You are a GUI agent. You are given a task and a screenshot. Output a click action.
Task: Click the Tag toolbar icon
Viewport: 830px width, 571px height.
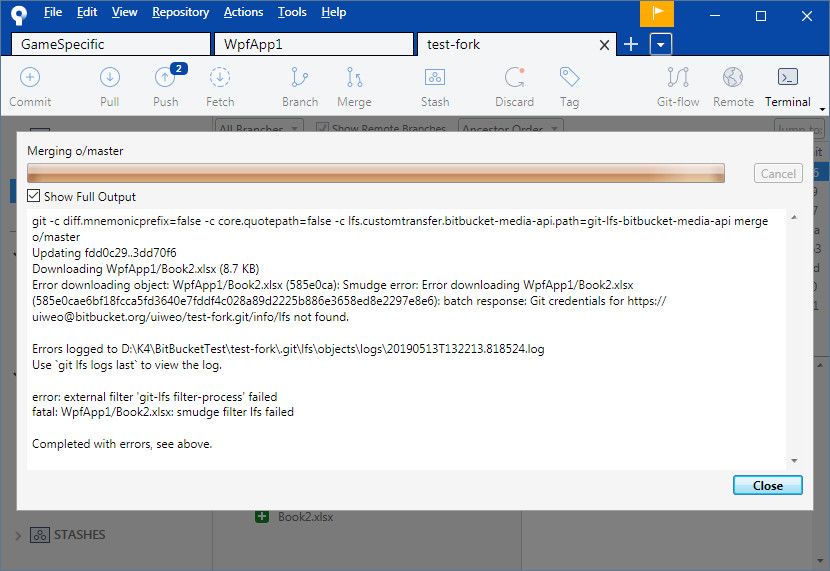[x=570, y=77]
